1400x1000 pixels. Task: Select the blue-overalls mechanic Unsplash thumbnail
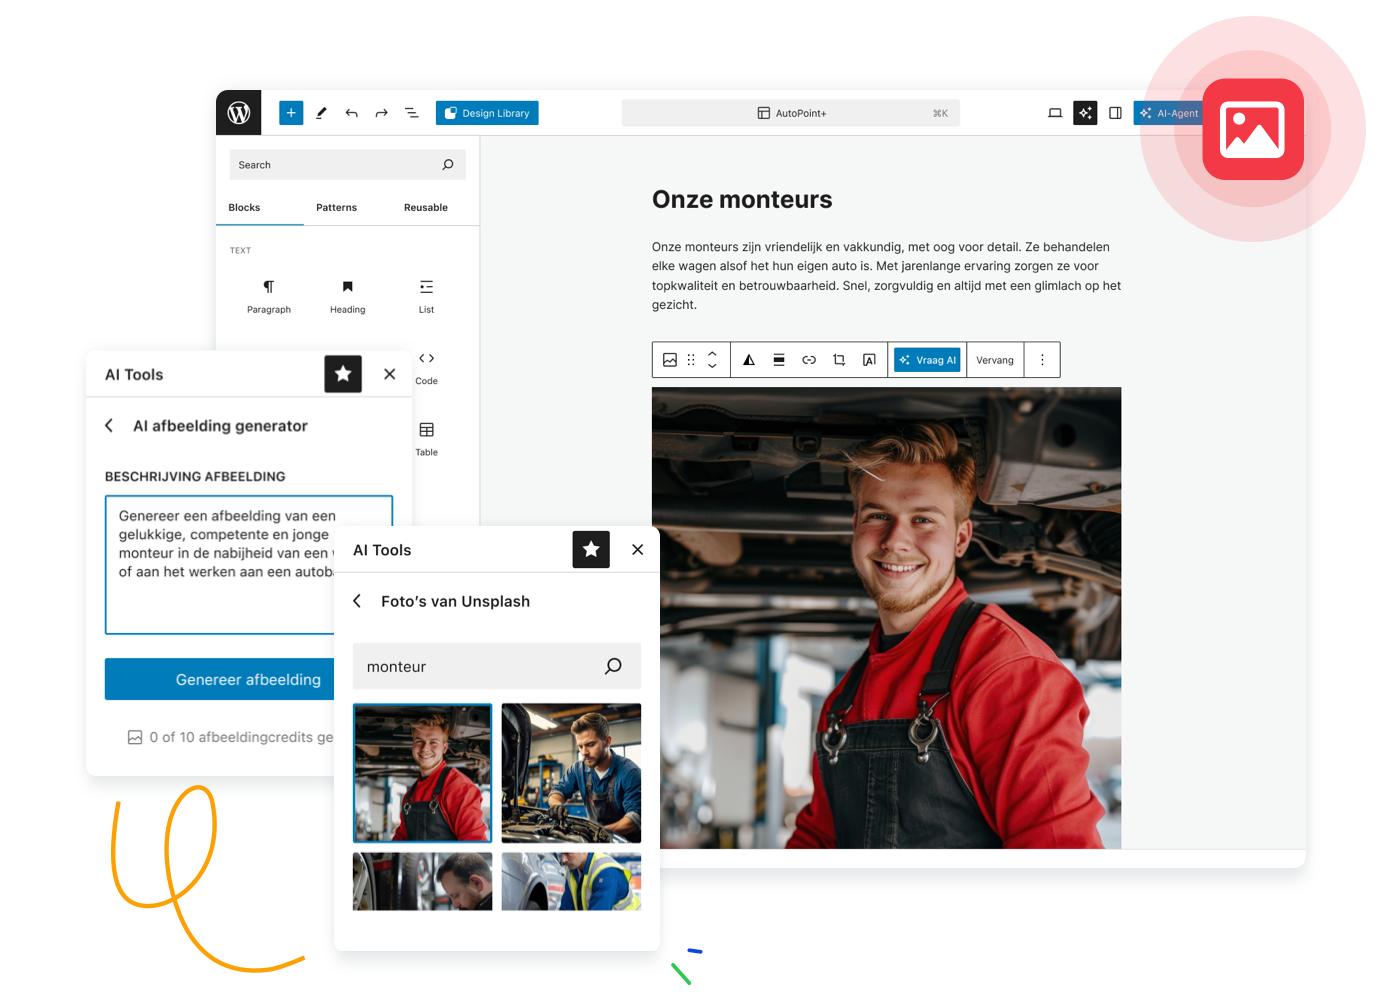coord(571,773)
